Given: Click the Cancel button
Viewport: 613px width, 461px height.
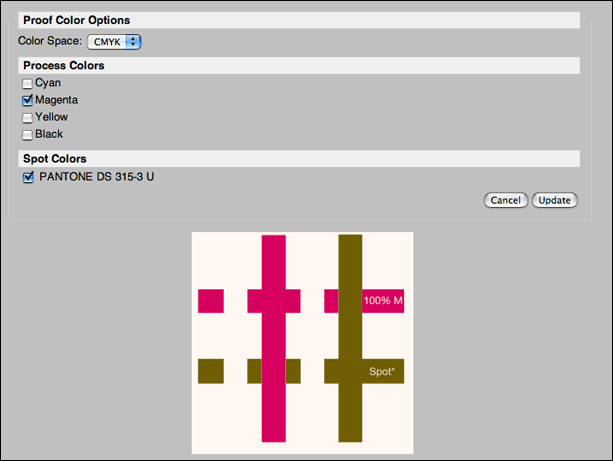Looking at the screenshot, I should point(505,200).
